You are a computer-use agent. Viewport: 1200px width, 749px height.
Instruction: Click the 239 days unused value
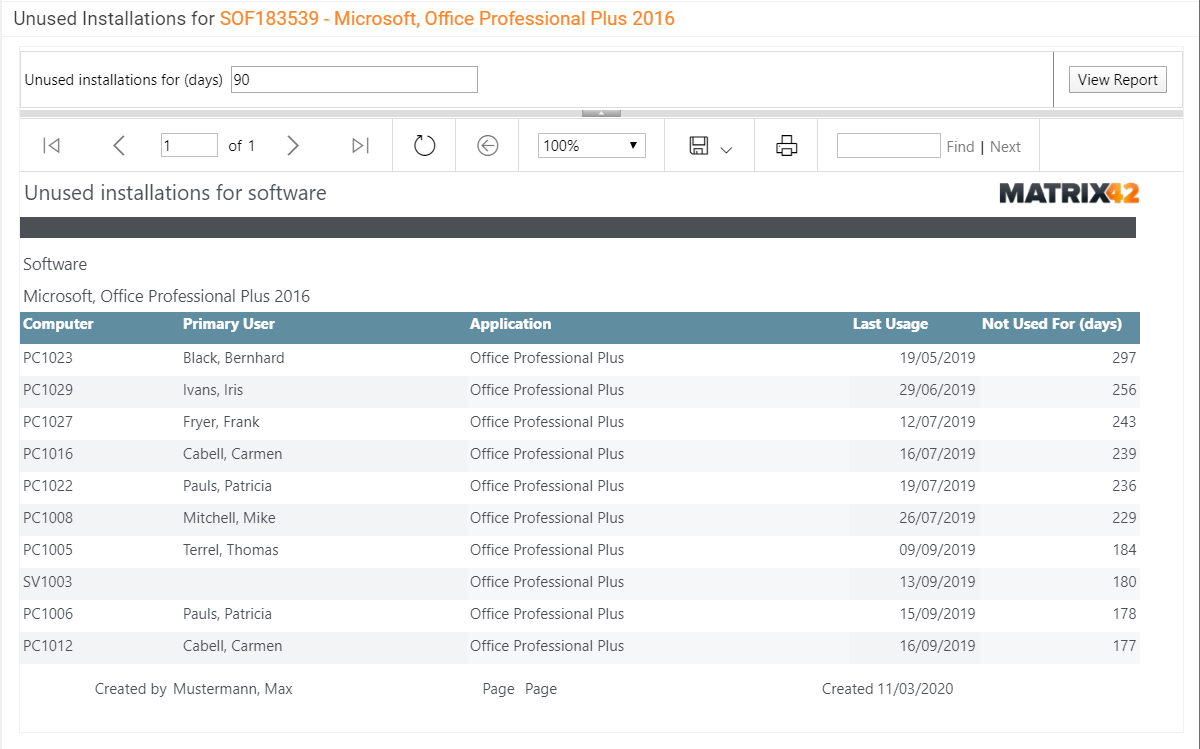point(1124,454)
